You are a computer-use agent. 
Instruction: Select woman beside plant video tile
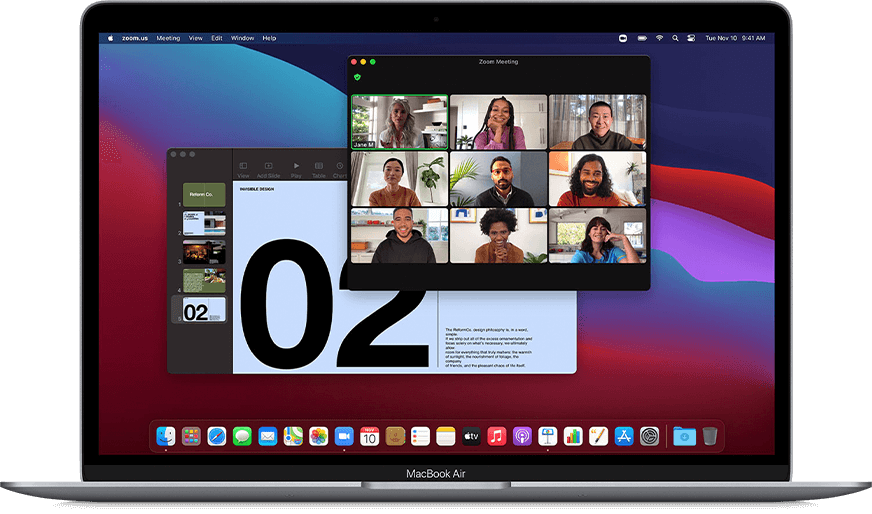(399, 179)
